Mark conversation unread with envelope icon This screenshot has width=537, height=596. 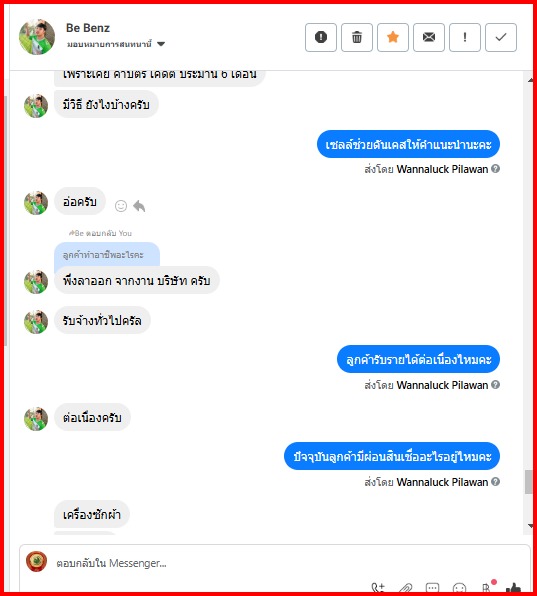pos(429,37)
